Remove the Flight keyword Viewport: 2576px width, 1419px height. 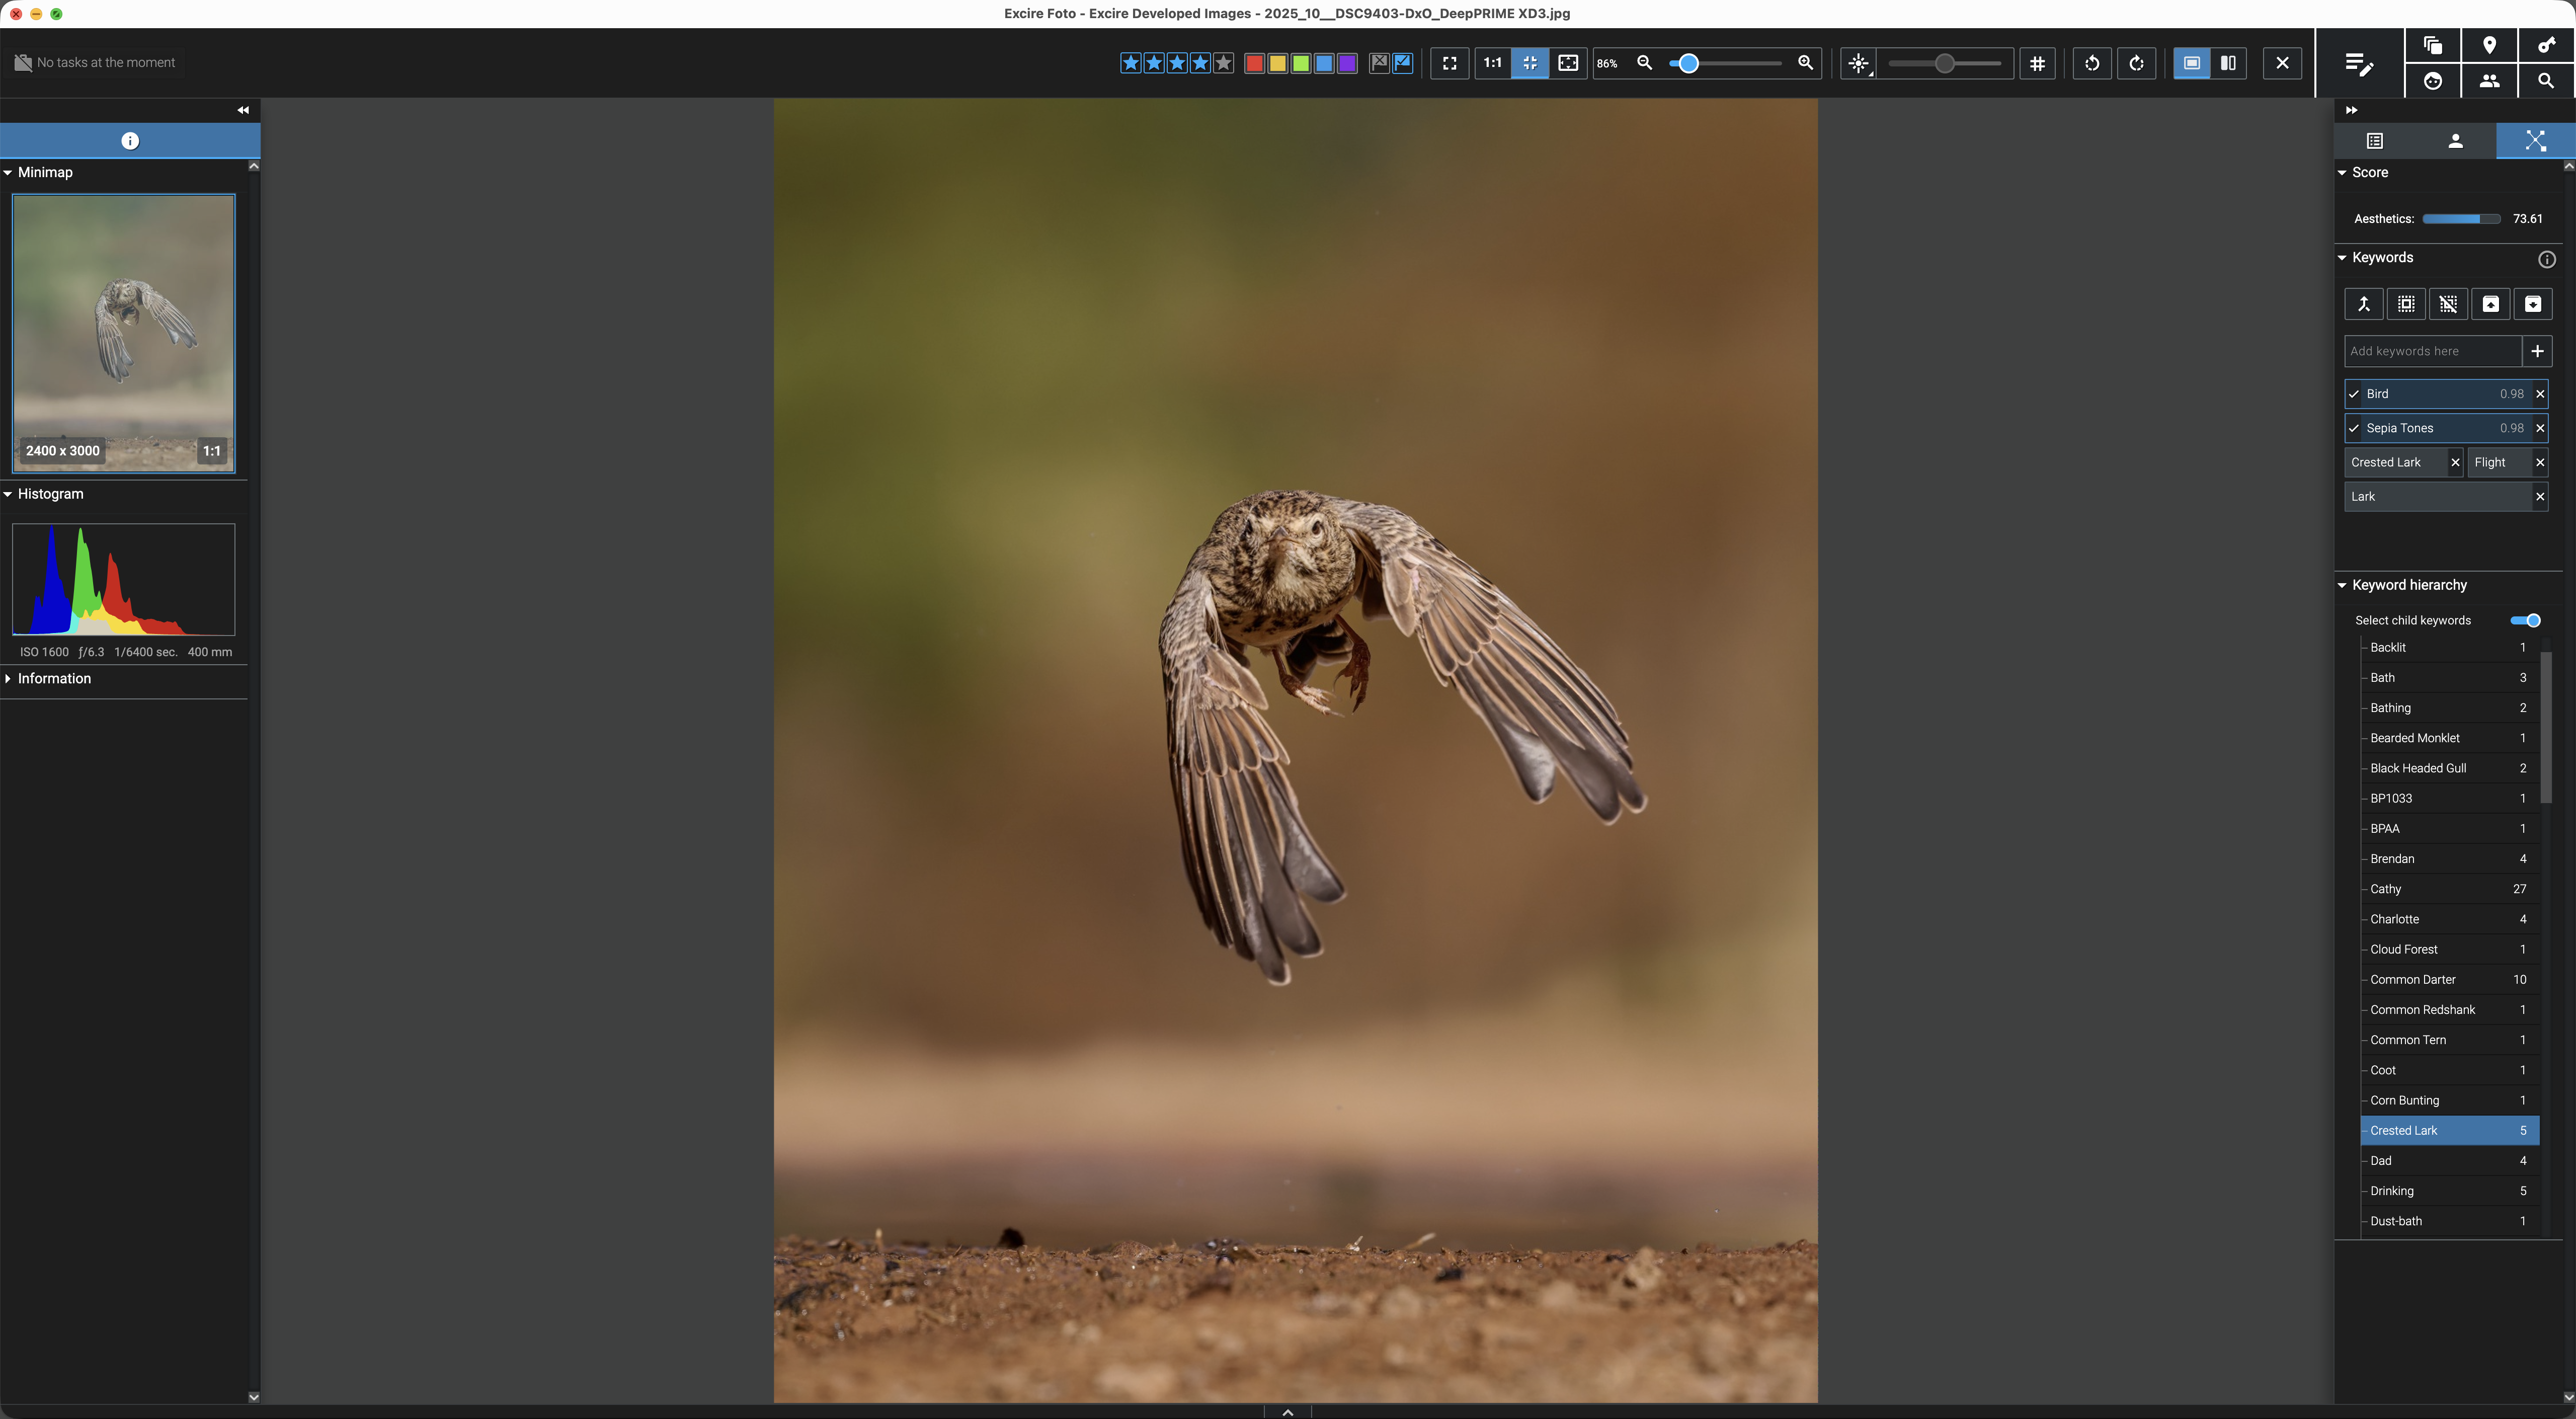[x=2540, y=462]
